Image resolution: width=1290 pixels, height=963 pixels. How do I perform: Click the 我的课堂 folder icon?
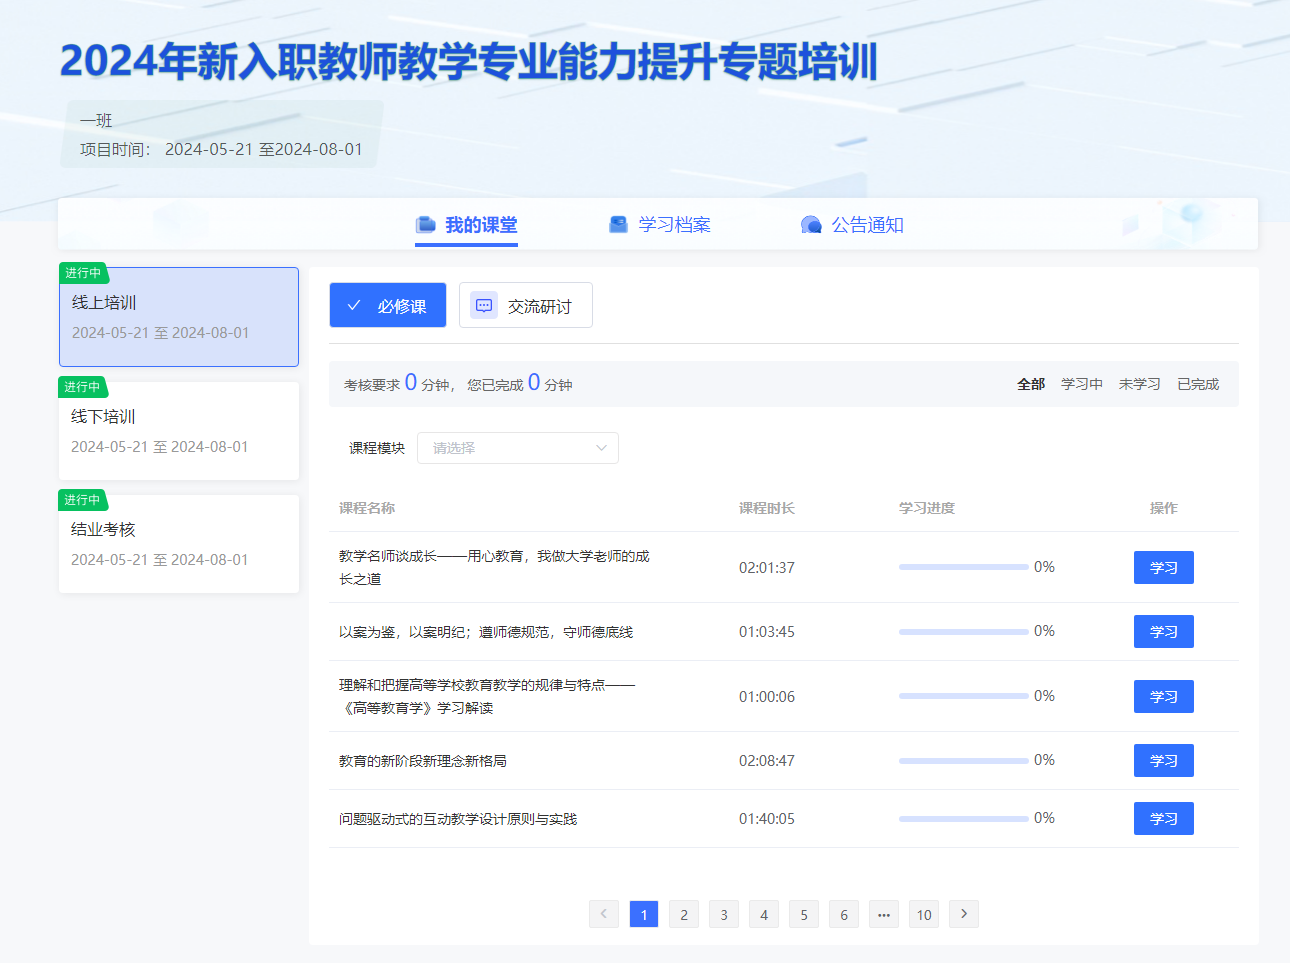[425, 224]
